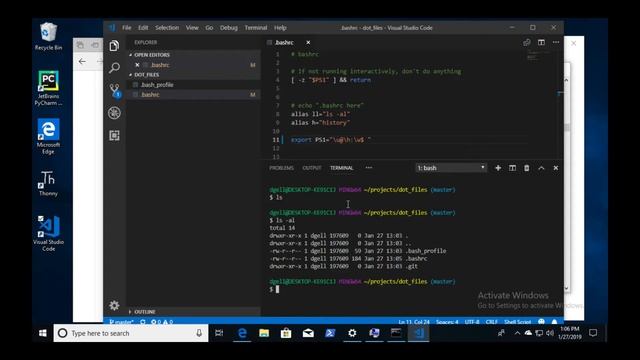Split the terminal panel
640x360 pixels.
click(x=512, y=168)
